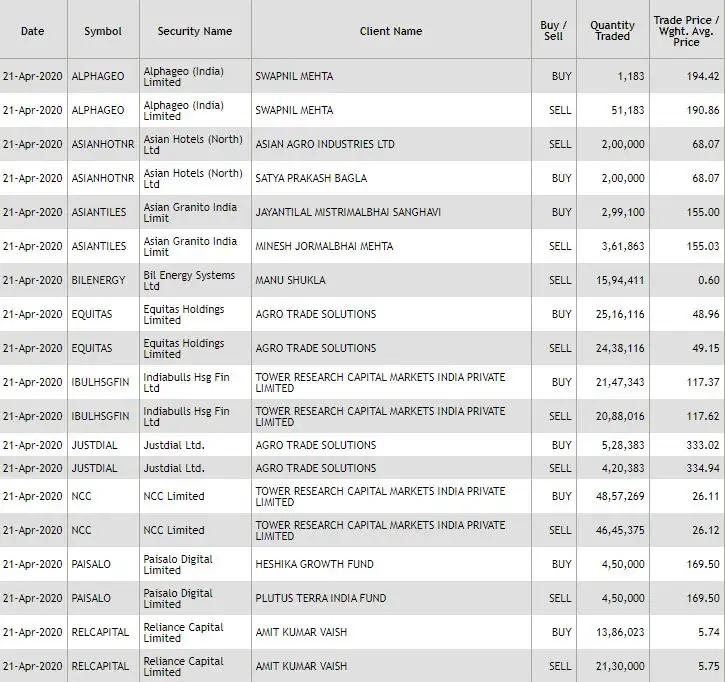The height and width of the screenshot is (682, 725).
Task: Click the Client Name column header
Action: click(x=390, y=31)
